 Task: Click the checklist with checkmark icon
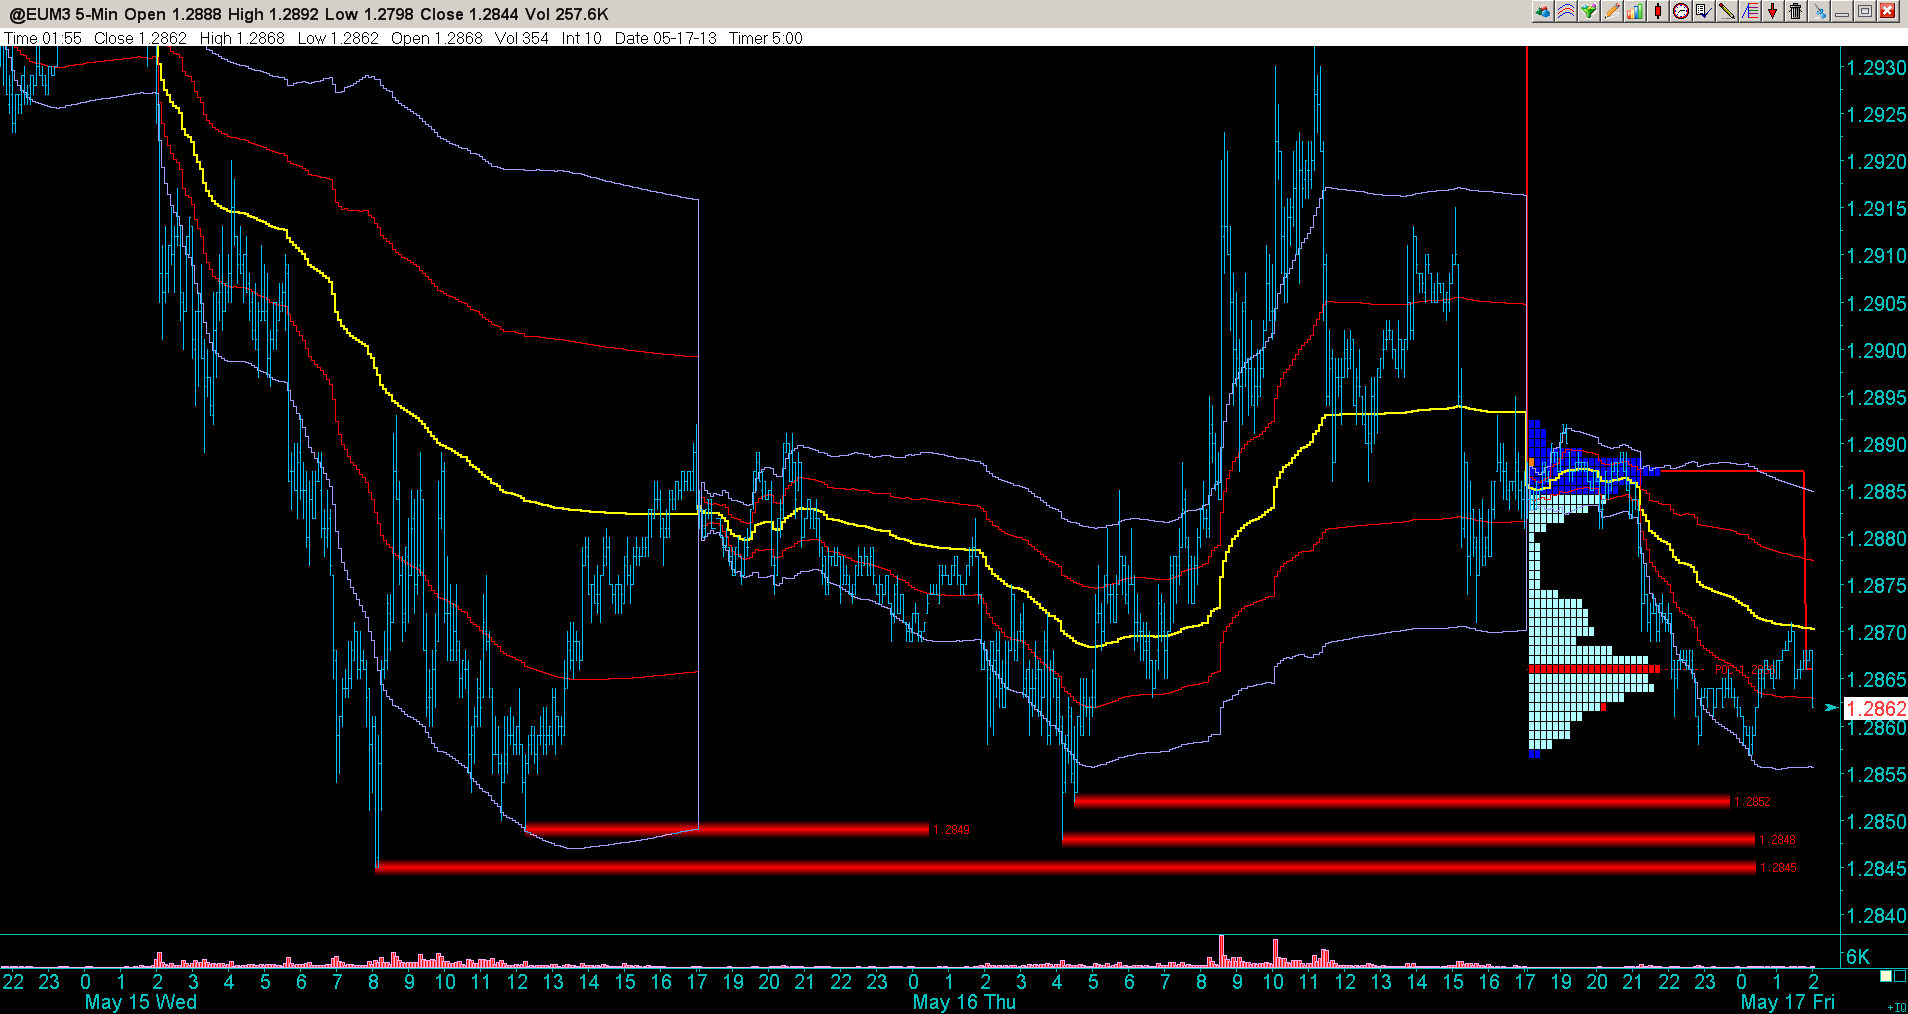point(1704,11)
